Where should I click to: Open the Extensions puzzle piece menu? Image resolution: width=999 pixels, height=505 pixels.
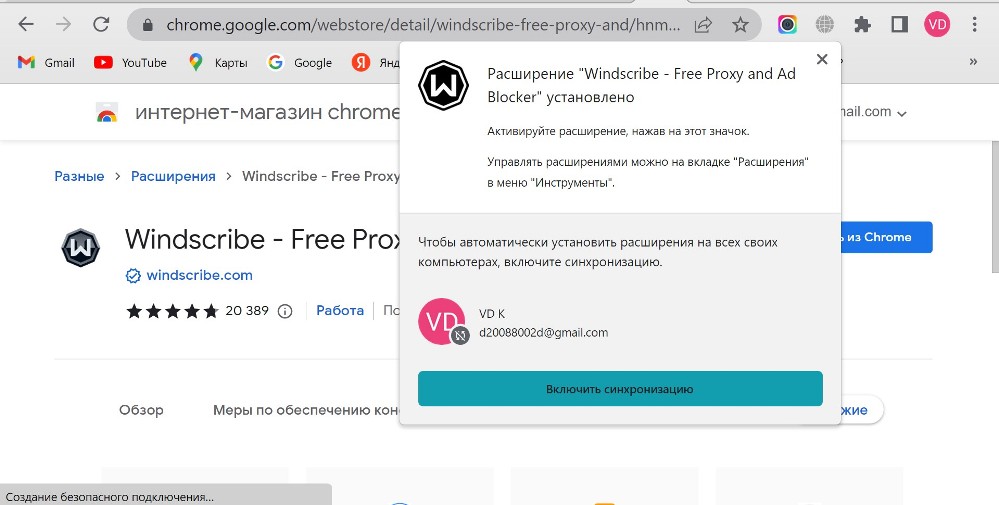click(x=862, y=25)
